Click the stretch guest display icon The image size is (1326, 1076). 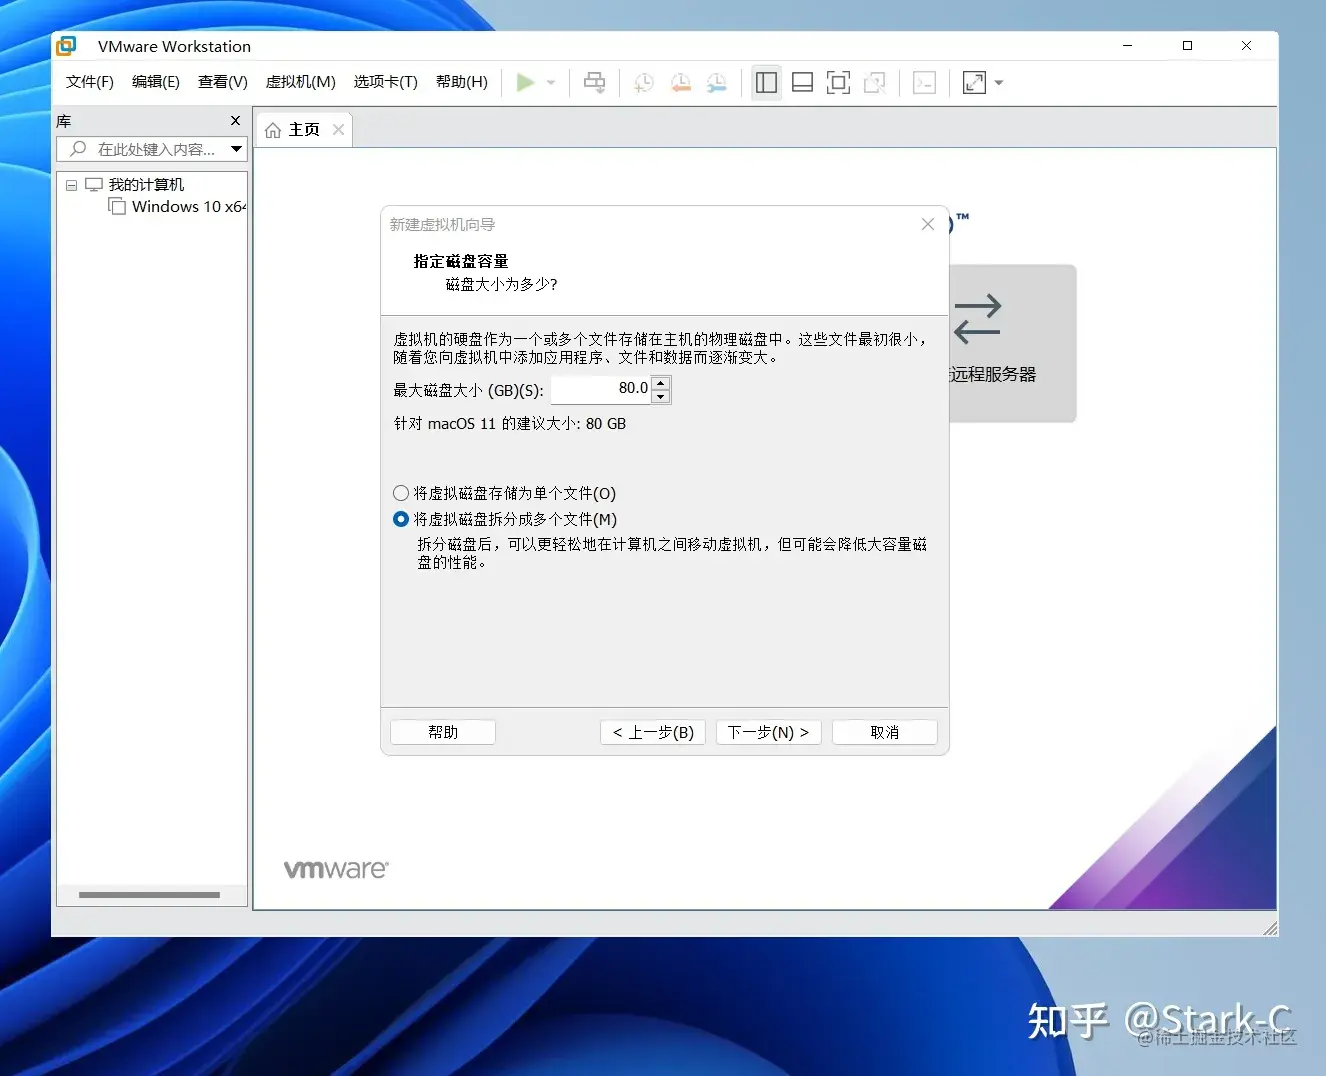(974, 83)
